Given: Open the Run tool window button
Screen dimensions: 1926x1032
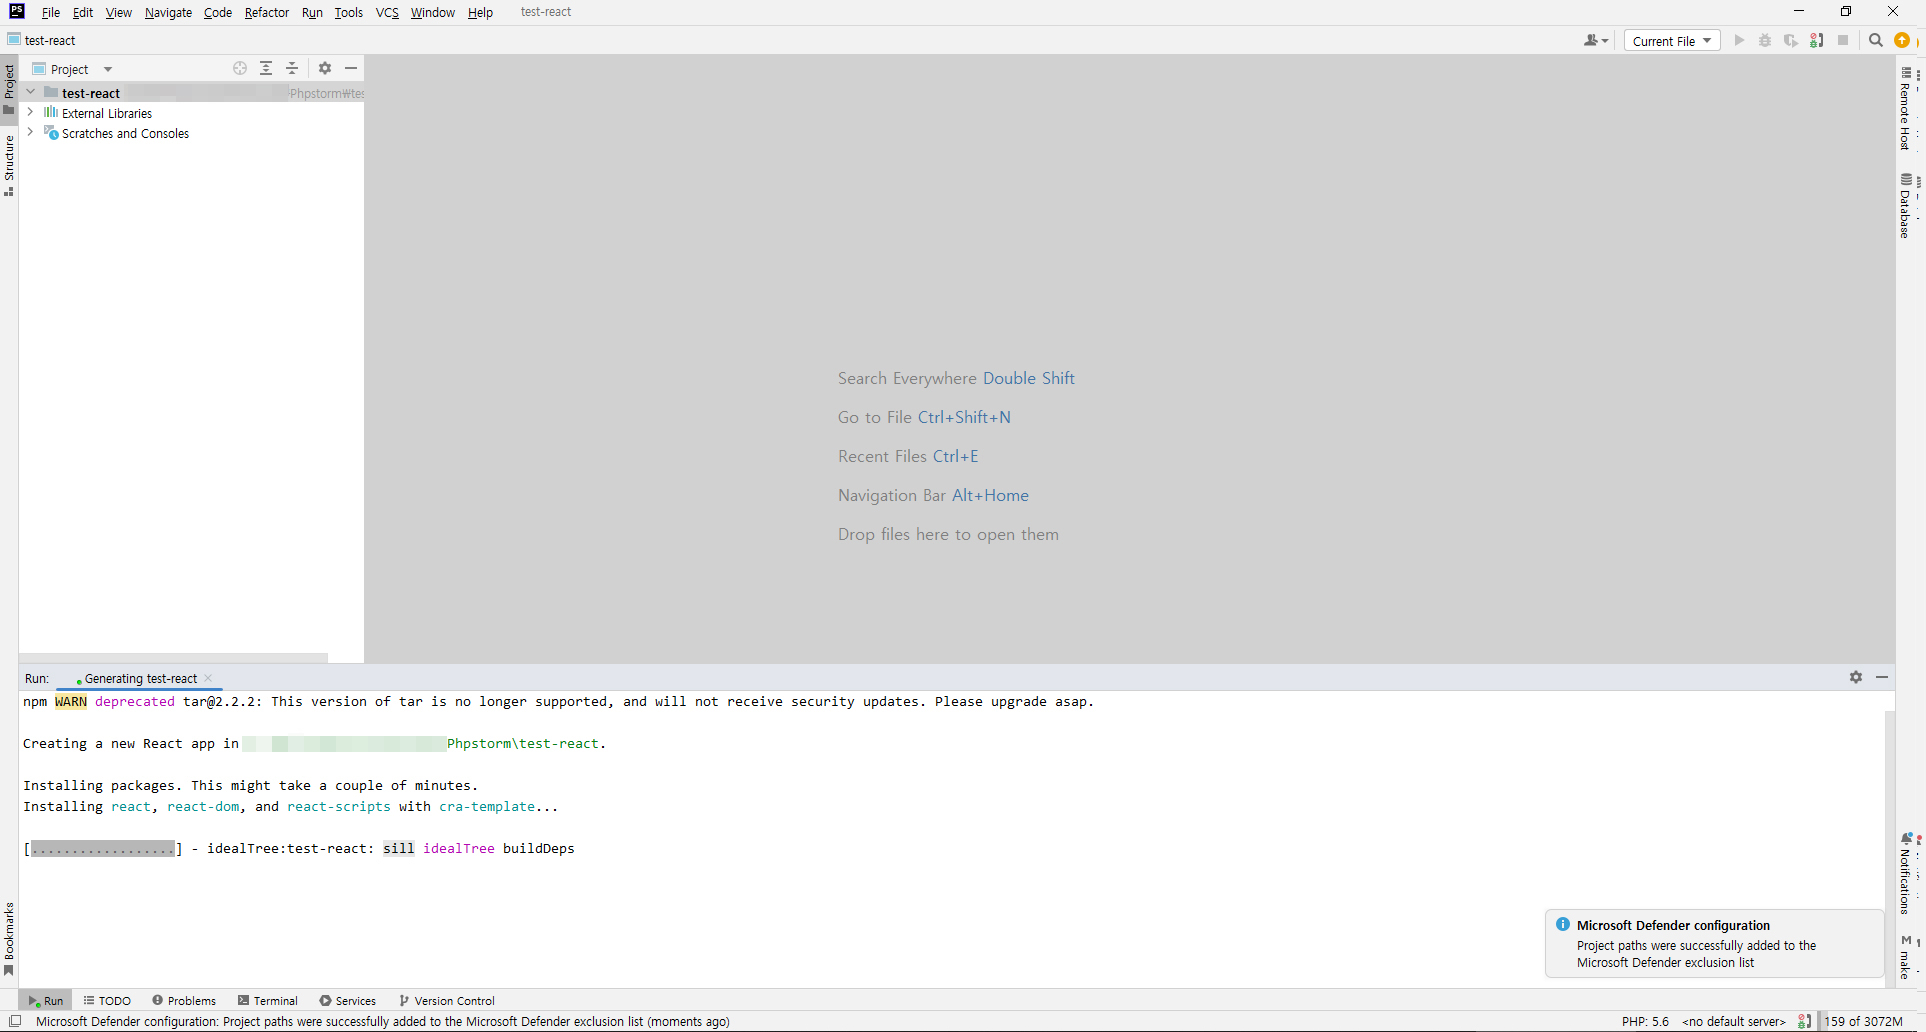Looking at the screenshot, I should [45, 1000].
